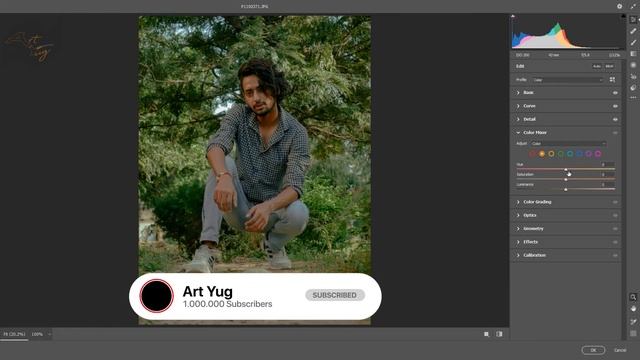Click the Luminance slider handle

[x=566, y=189]
